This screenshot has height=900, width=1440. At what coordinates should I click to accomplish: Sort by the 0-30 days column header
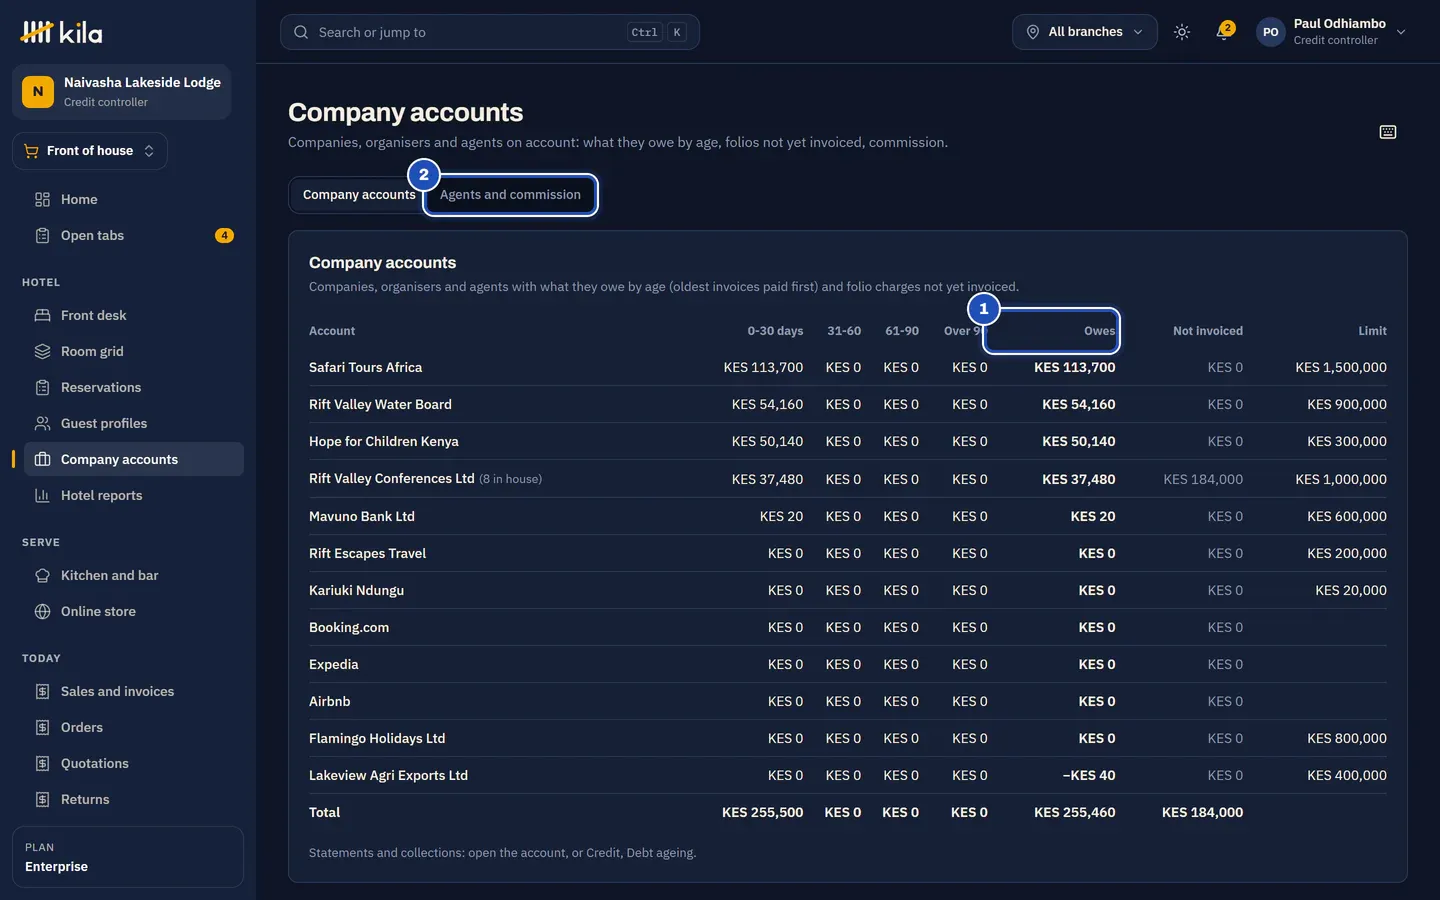point(775,331)
